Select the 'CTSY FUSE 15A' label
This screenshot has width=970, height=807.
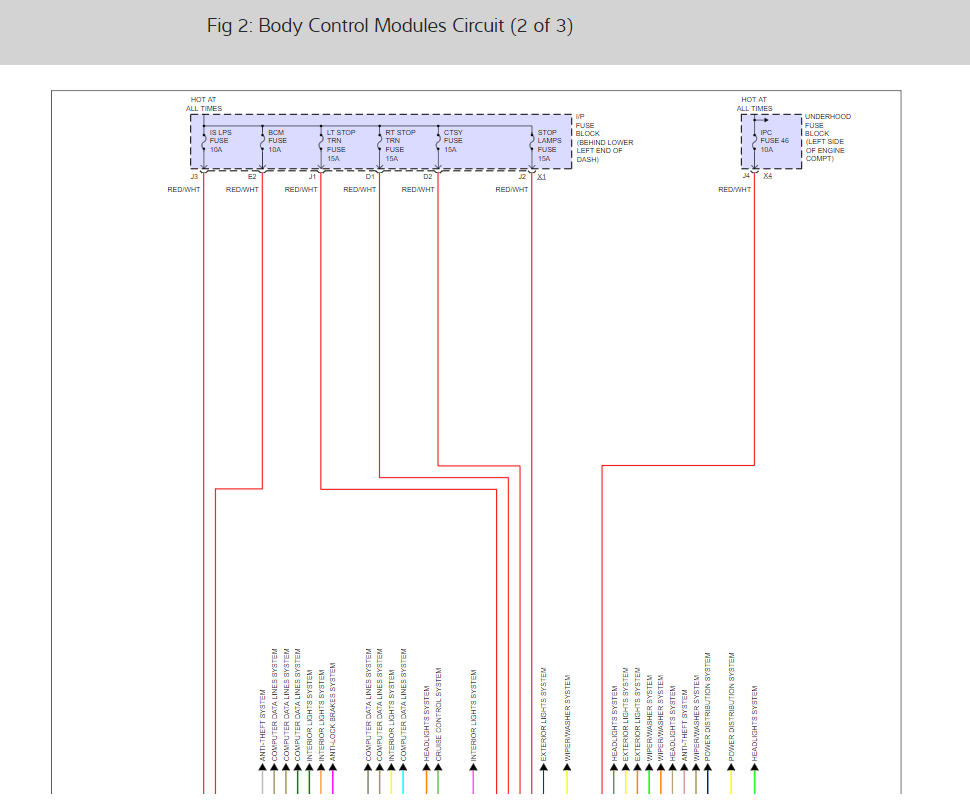(x=453, y=141)
